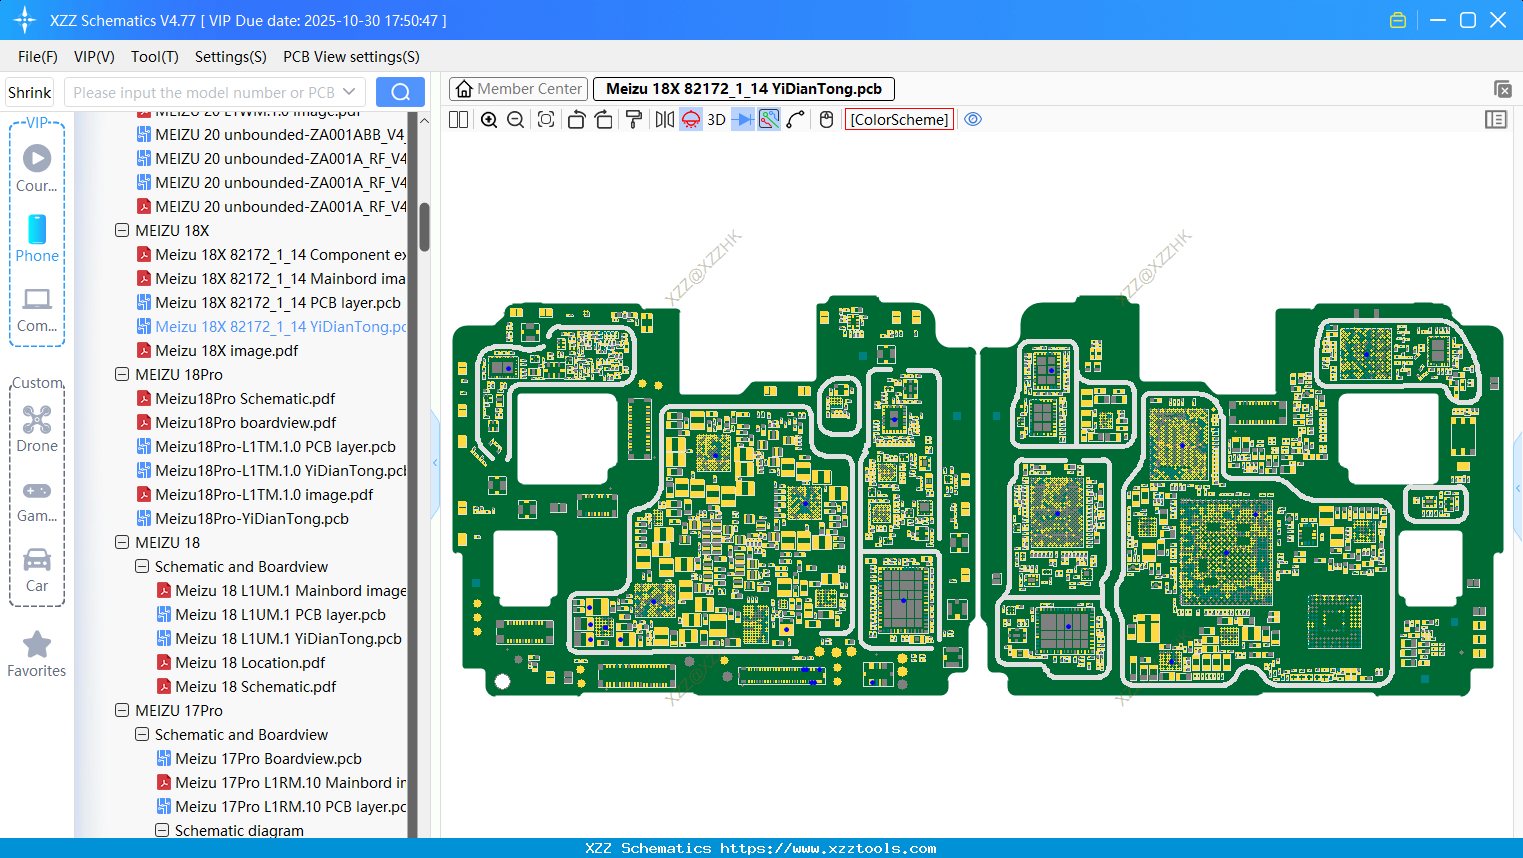The width and height of the screenshot is (1523, 858).
Task: Open the ColorScheme button
Action: pos(899,120)
